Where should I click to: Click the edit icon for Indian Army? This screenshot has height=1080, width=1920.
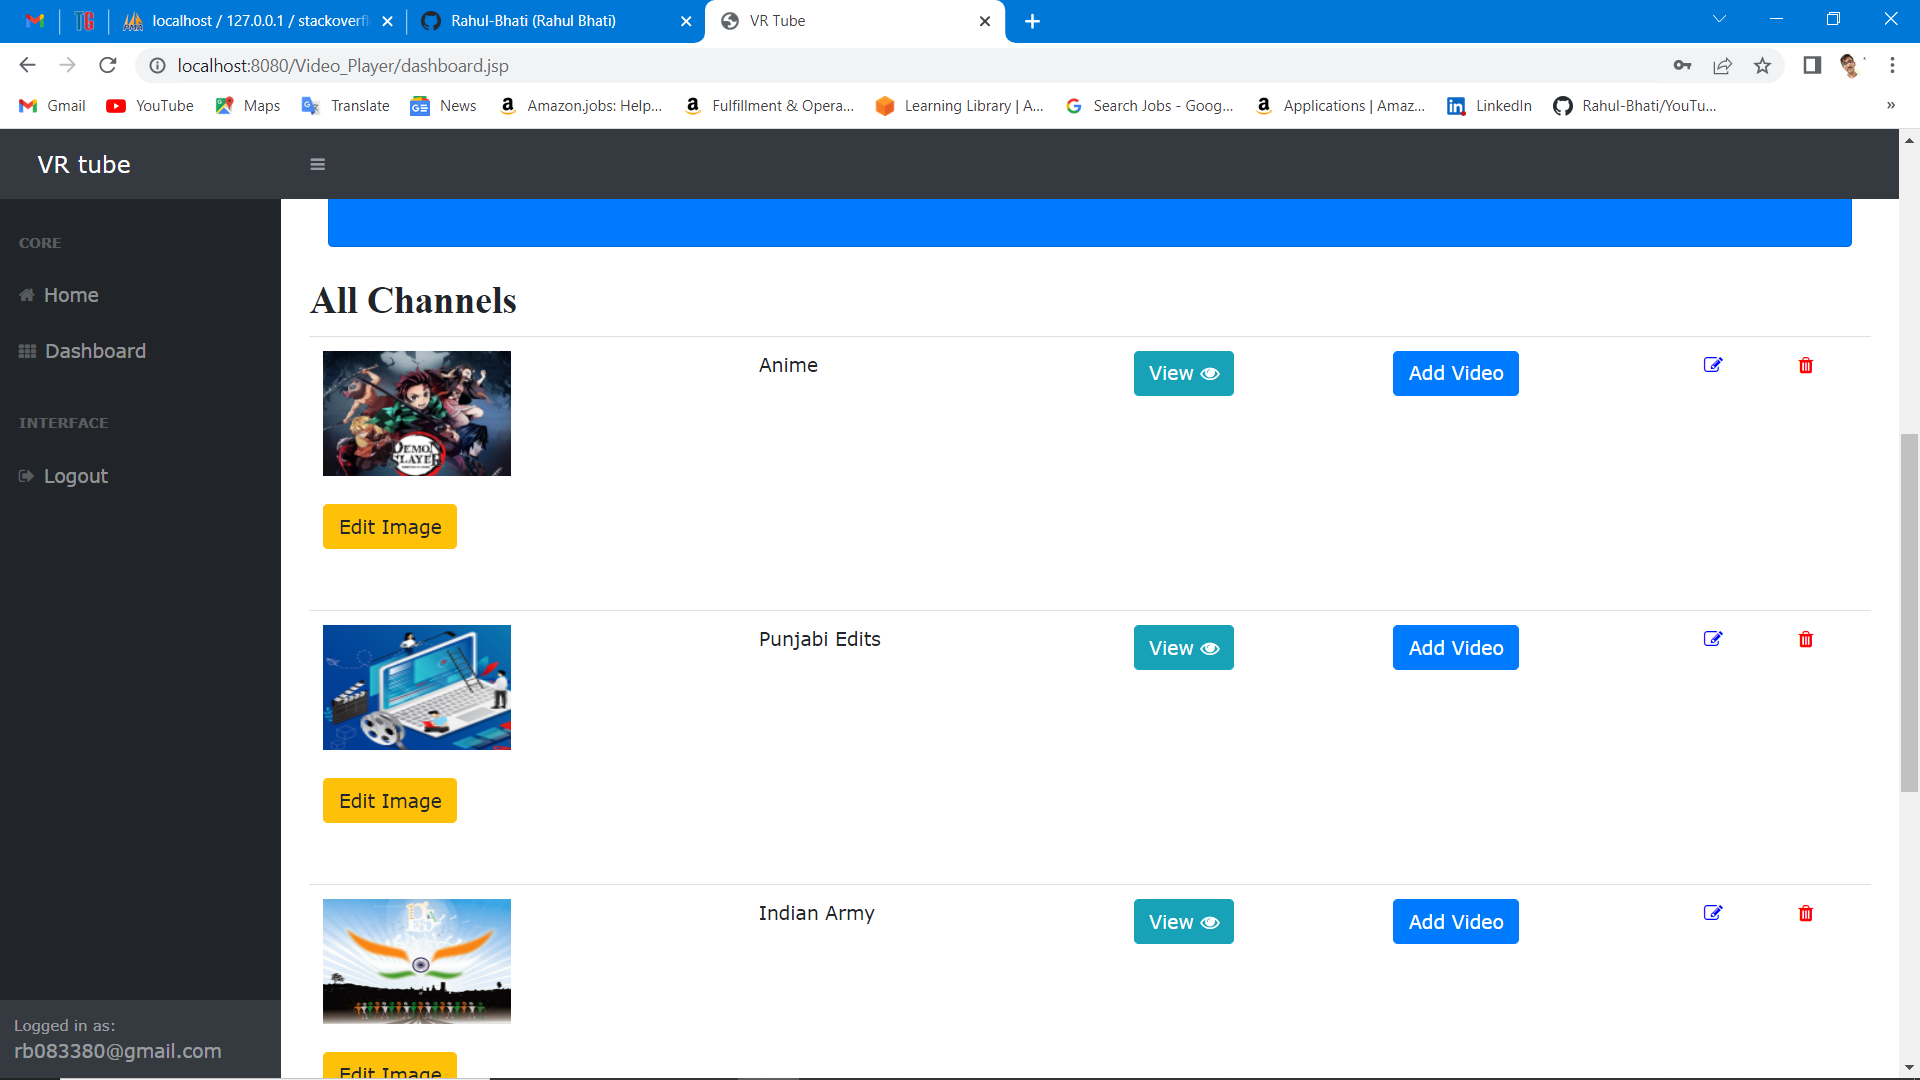coord(1713,913)
